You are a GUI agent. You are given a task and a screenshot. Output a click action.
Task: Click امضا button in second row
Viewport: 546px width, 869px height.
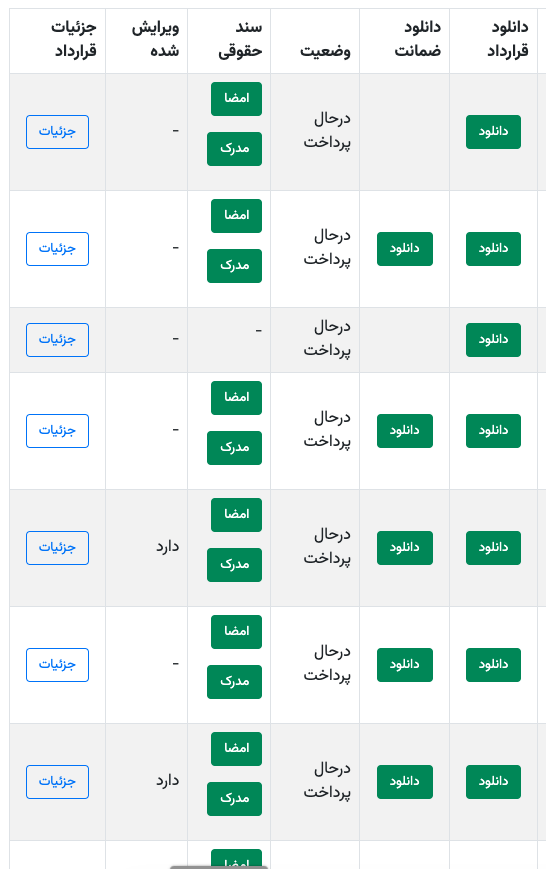click(236, 216)
